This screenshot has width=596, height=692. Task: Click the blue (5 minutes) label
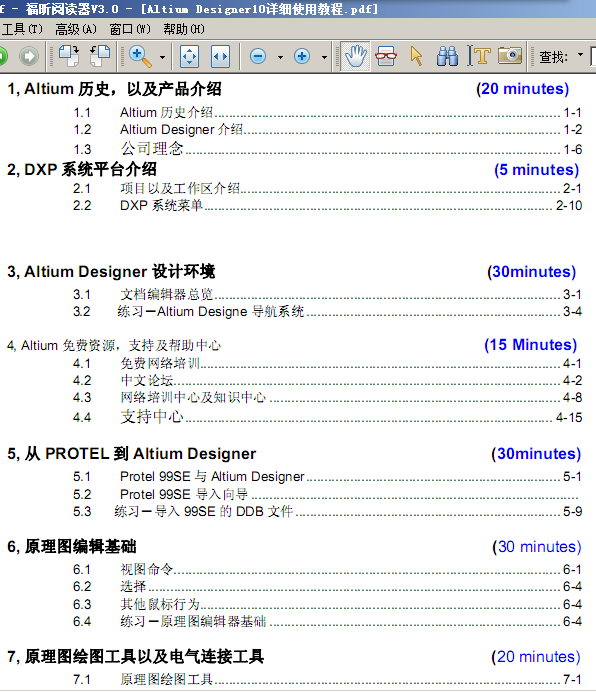tap(536, 170)
